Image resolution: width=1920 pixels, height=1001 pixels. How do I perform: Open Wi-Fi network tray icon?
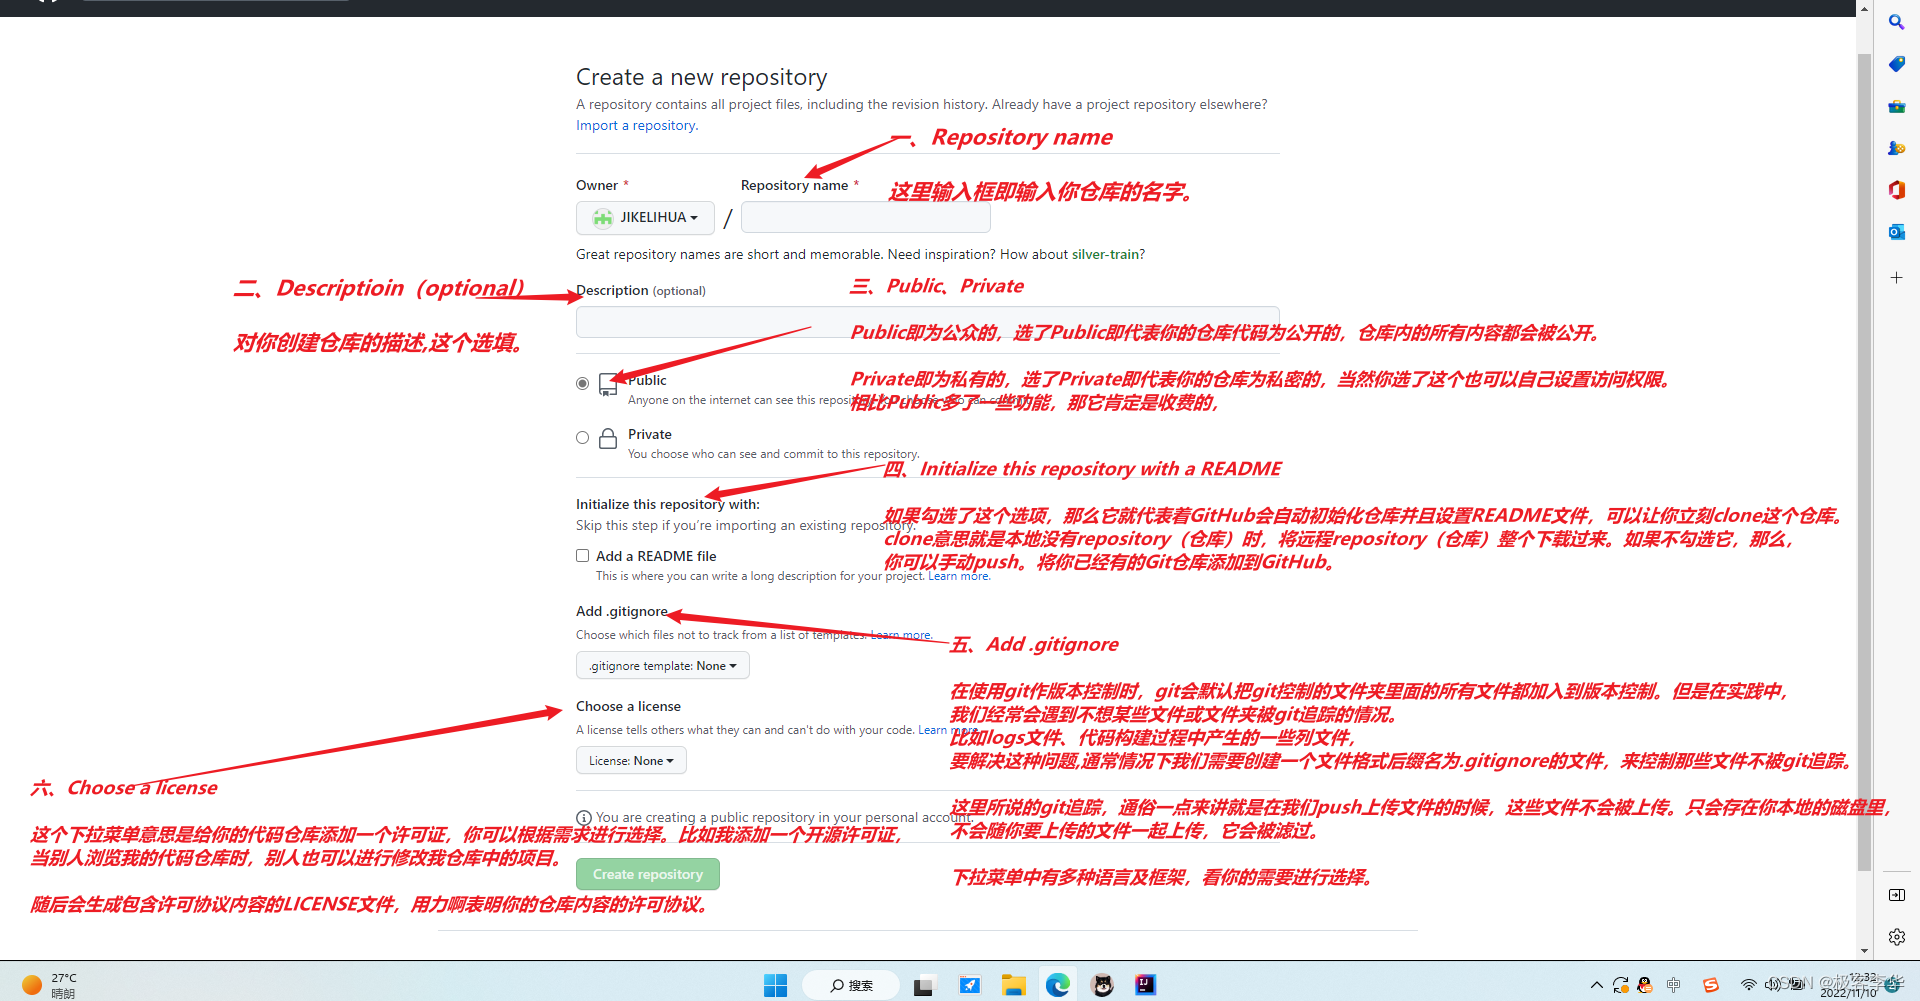coord(1748,985)
